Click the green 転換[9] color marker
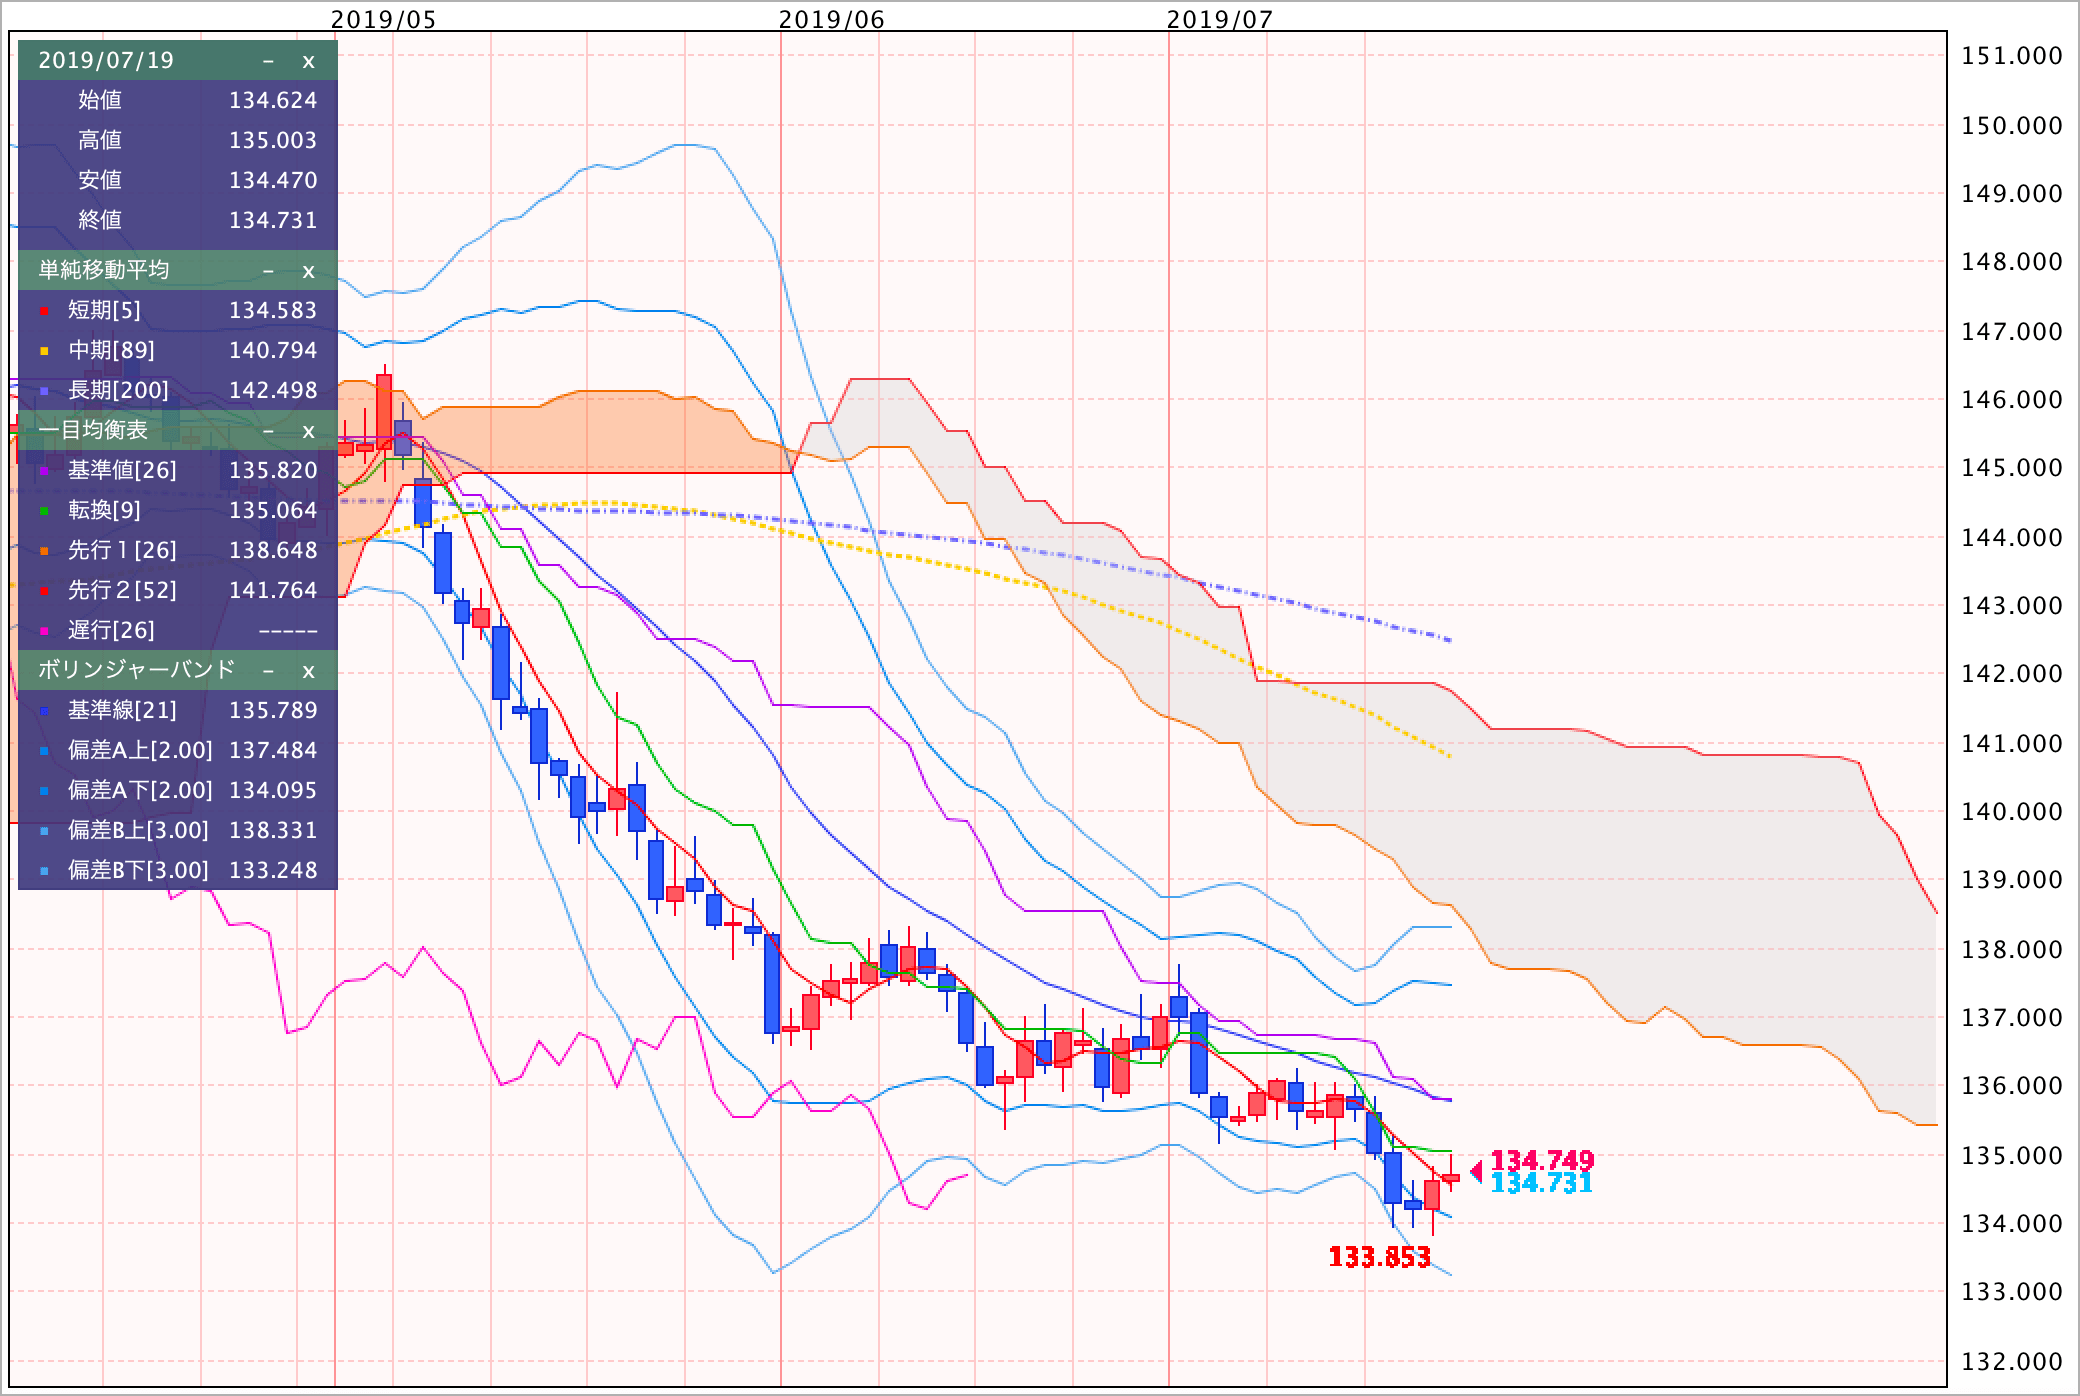Screen dimensions: 2080x1396 [x=44, y=512]
